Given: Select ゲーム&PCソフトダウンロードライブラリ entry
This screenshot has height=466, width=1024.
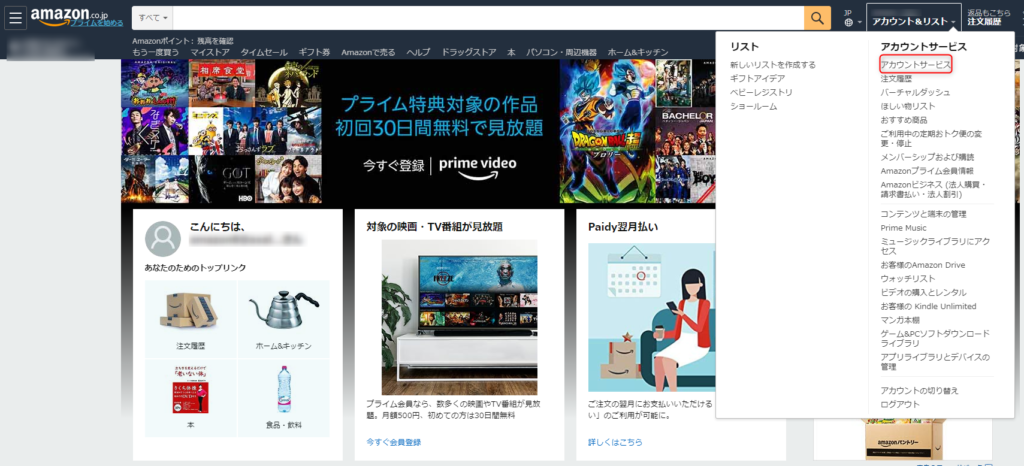Looking at the screenshot, I should (x=935, y=338).
